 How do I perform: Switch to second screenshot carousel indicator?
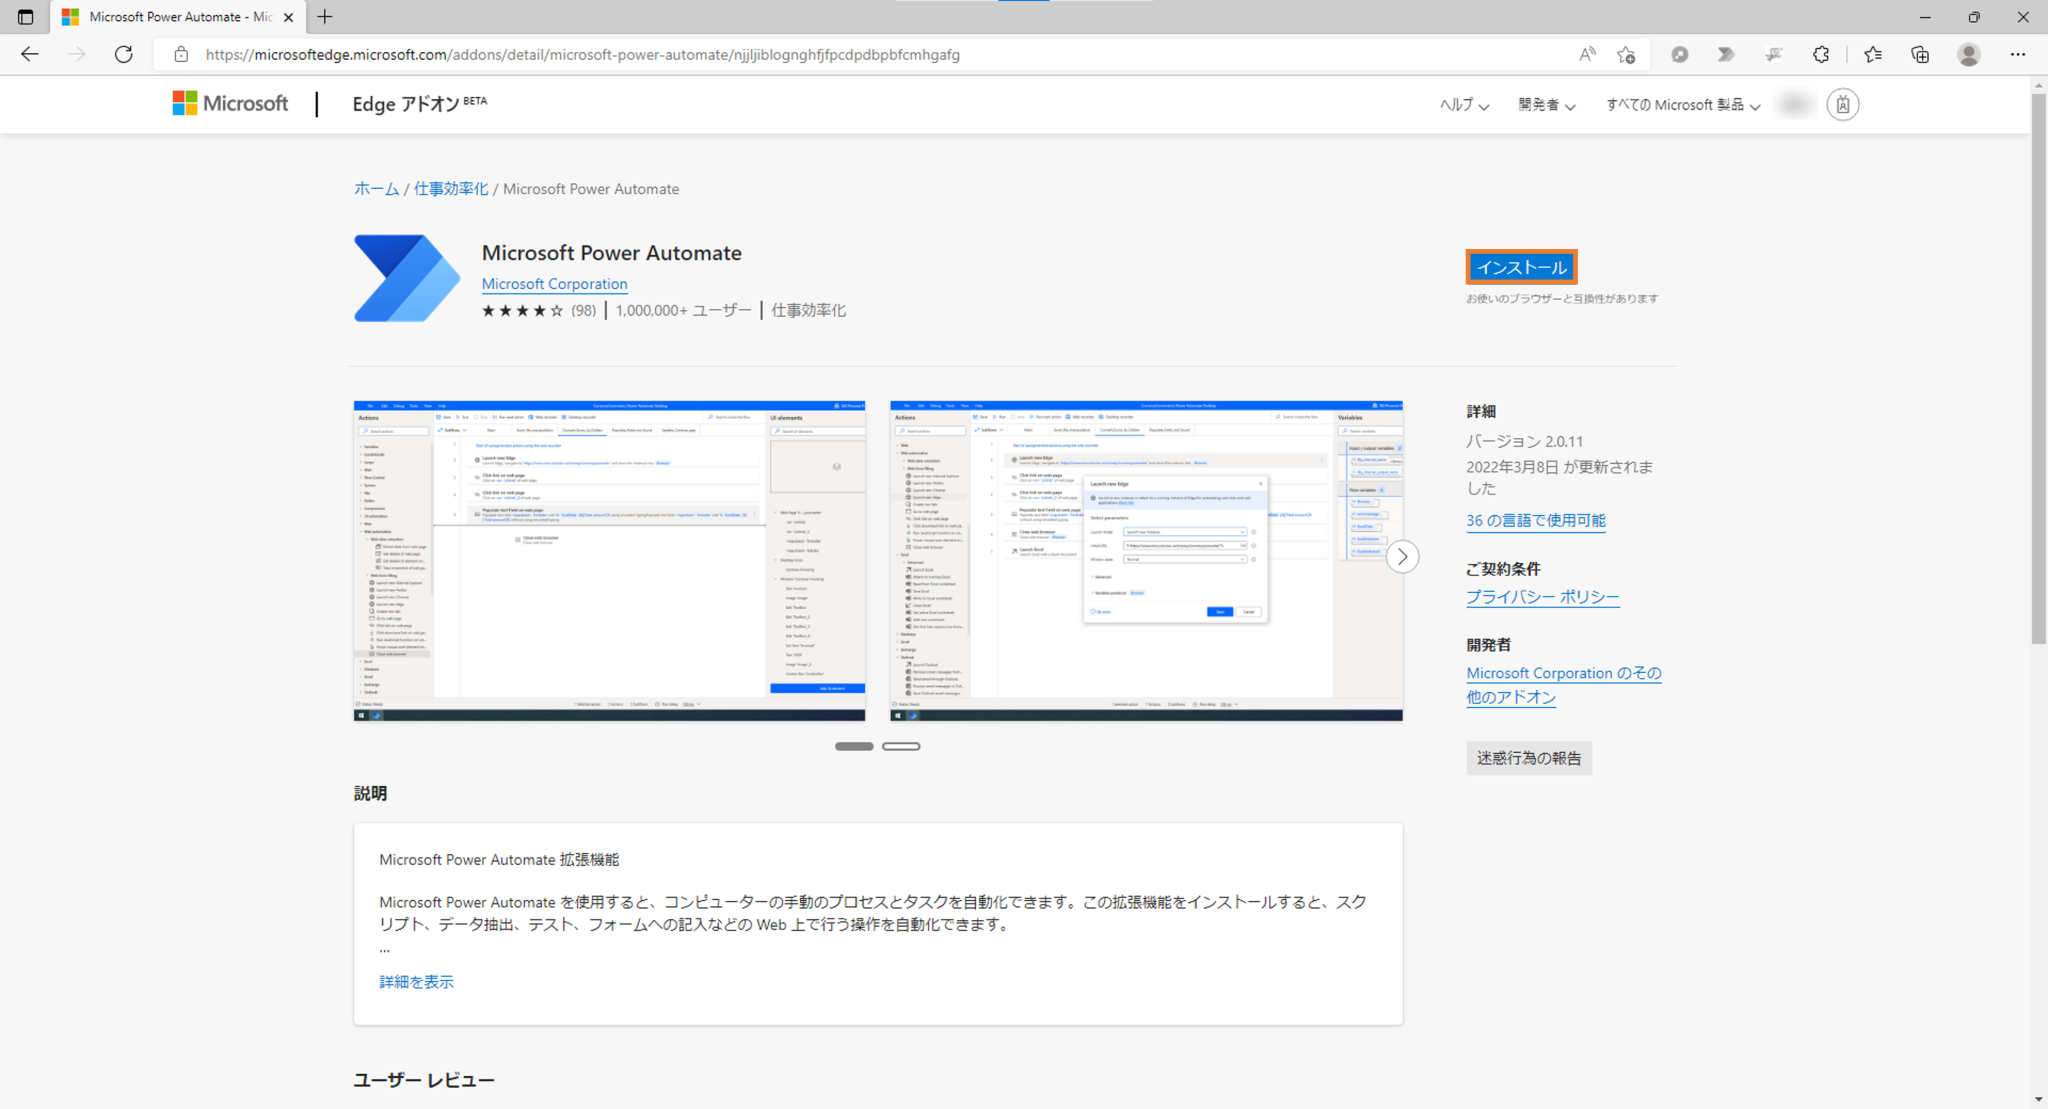click(901, 746)
